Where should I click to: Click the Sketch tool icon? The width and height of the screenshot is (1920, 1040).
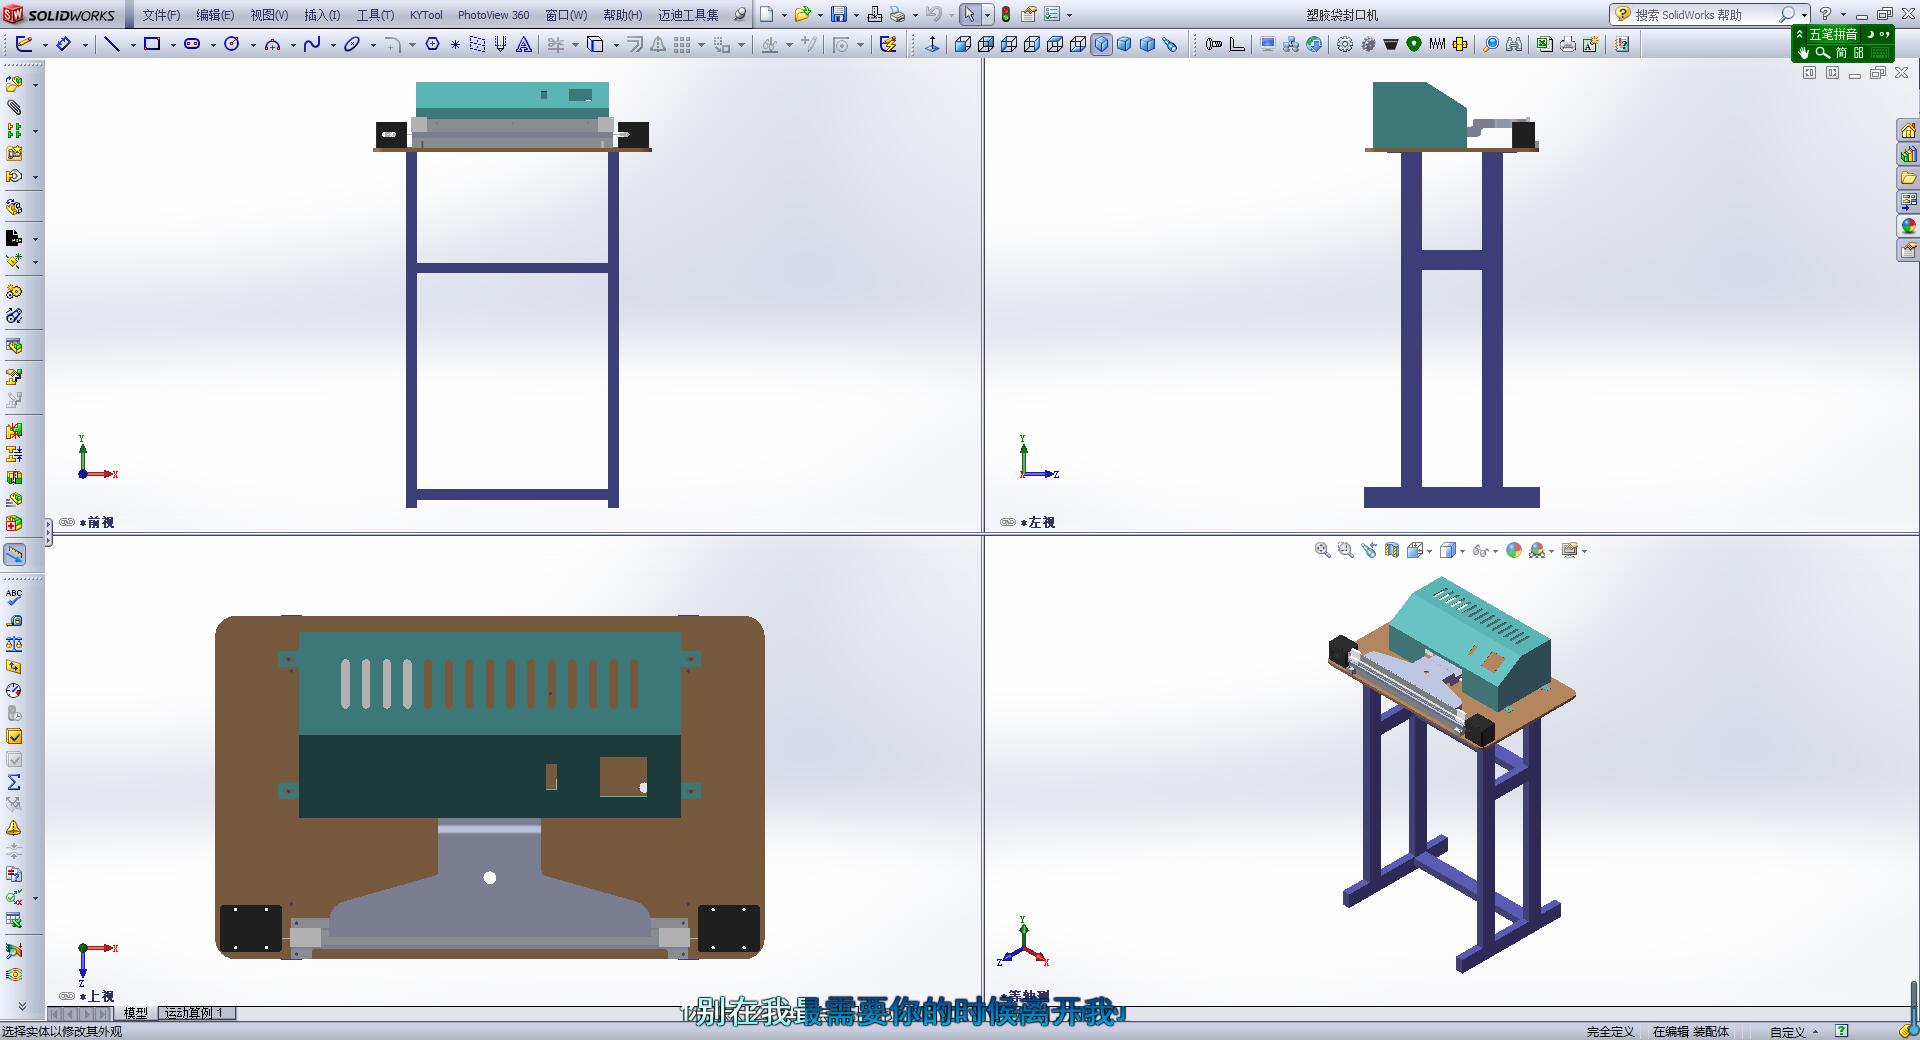click(x=25, y=44)
